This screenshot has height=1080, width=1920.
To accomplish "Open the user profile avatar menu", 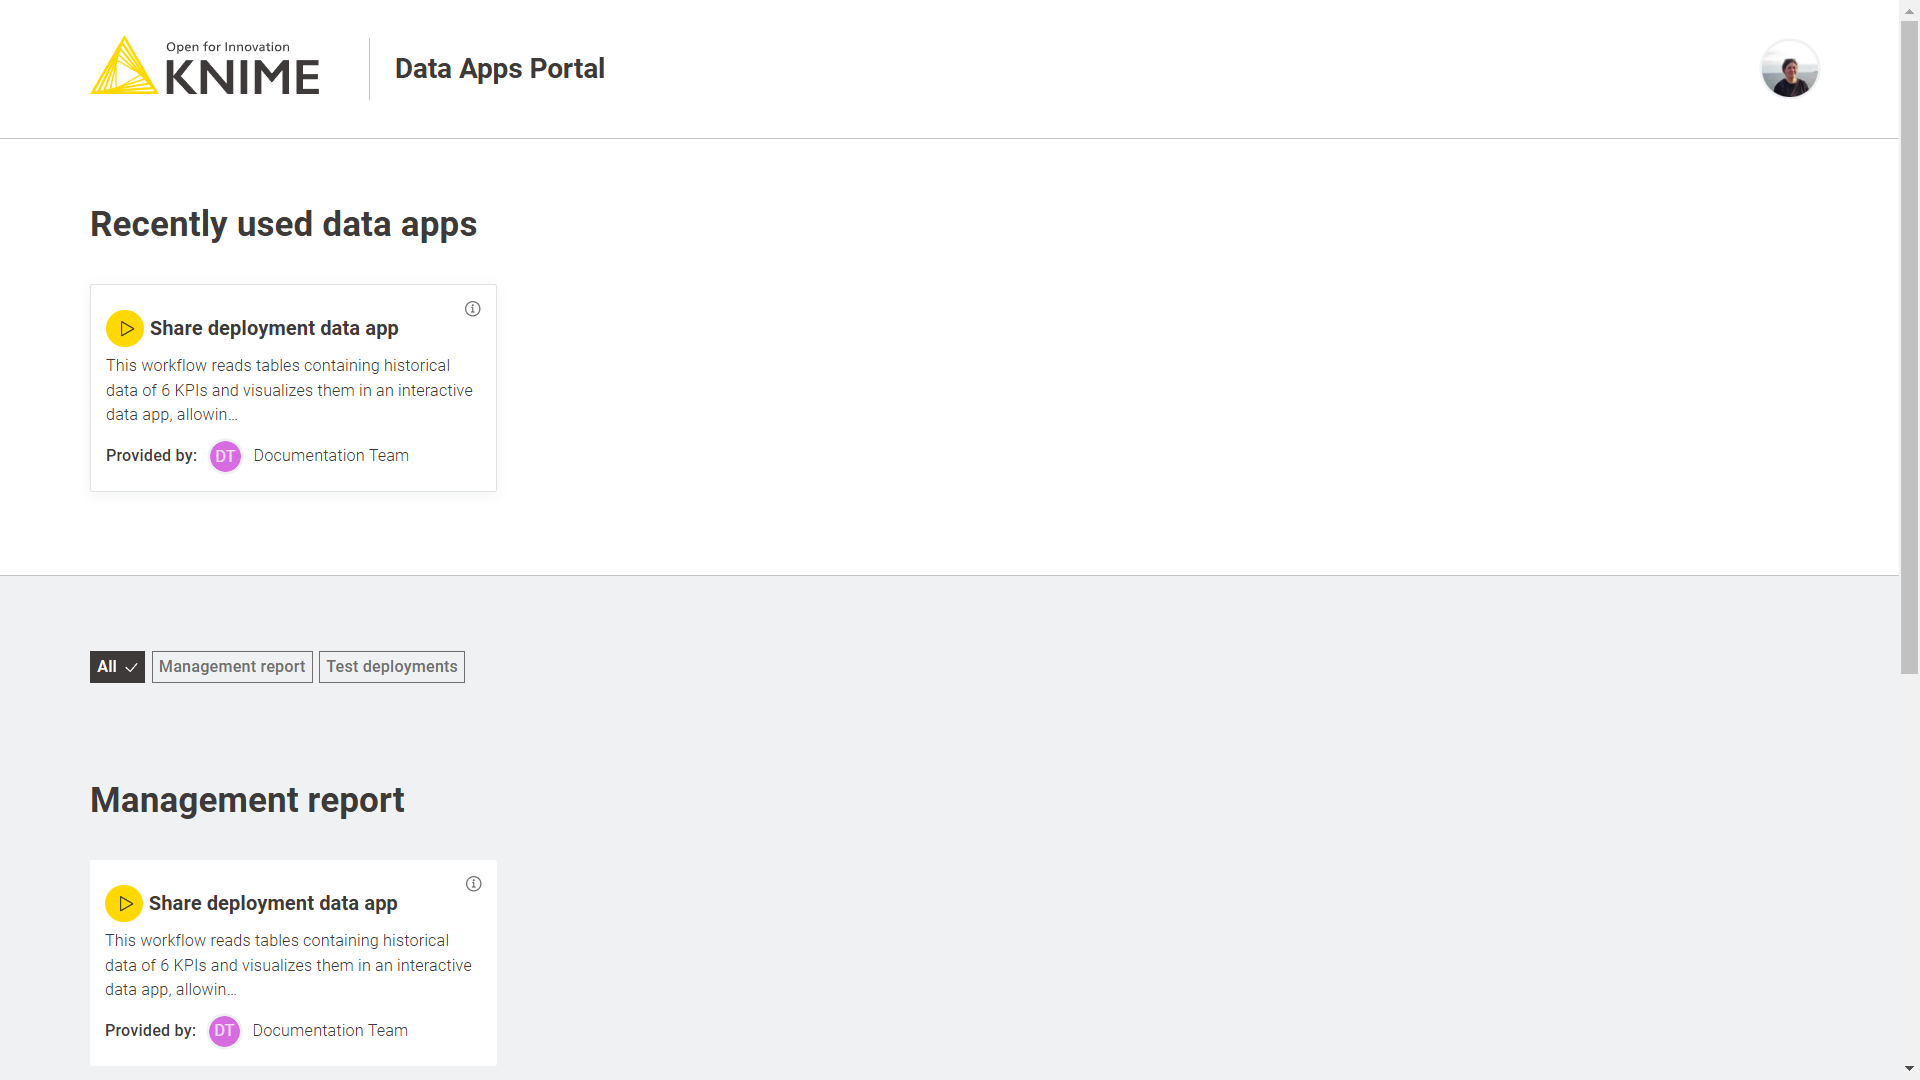I will click(1789, 69).
